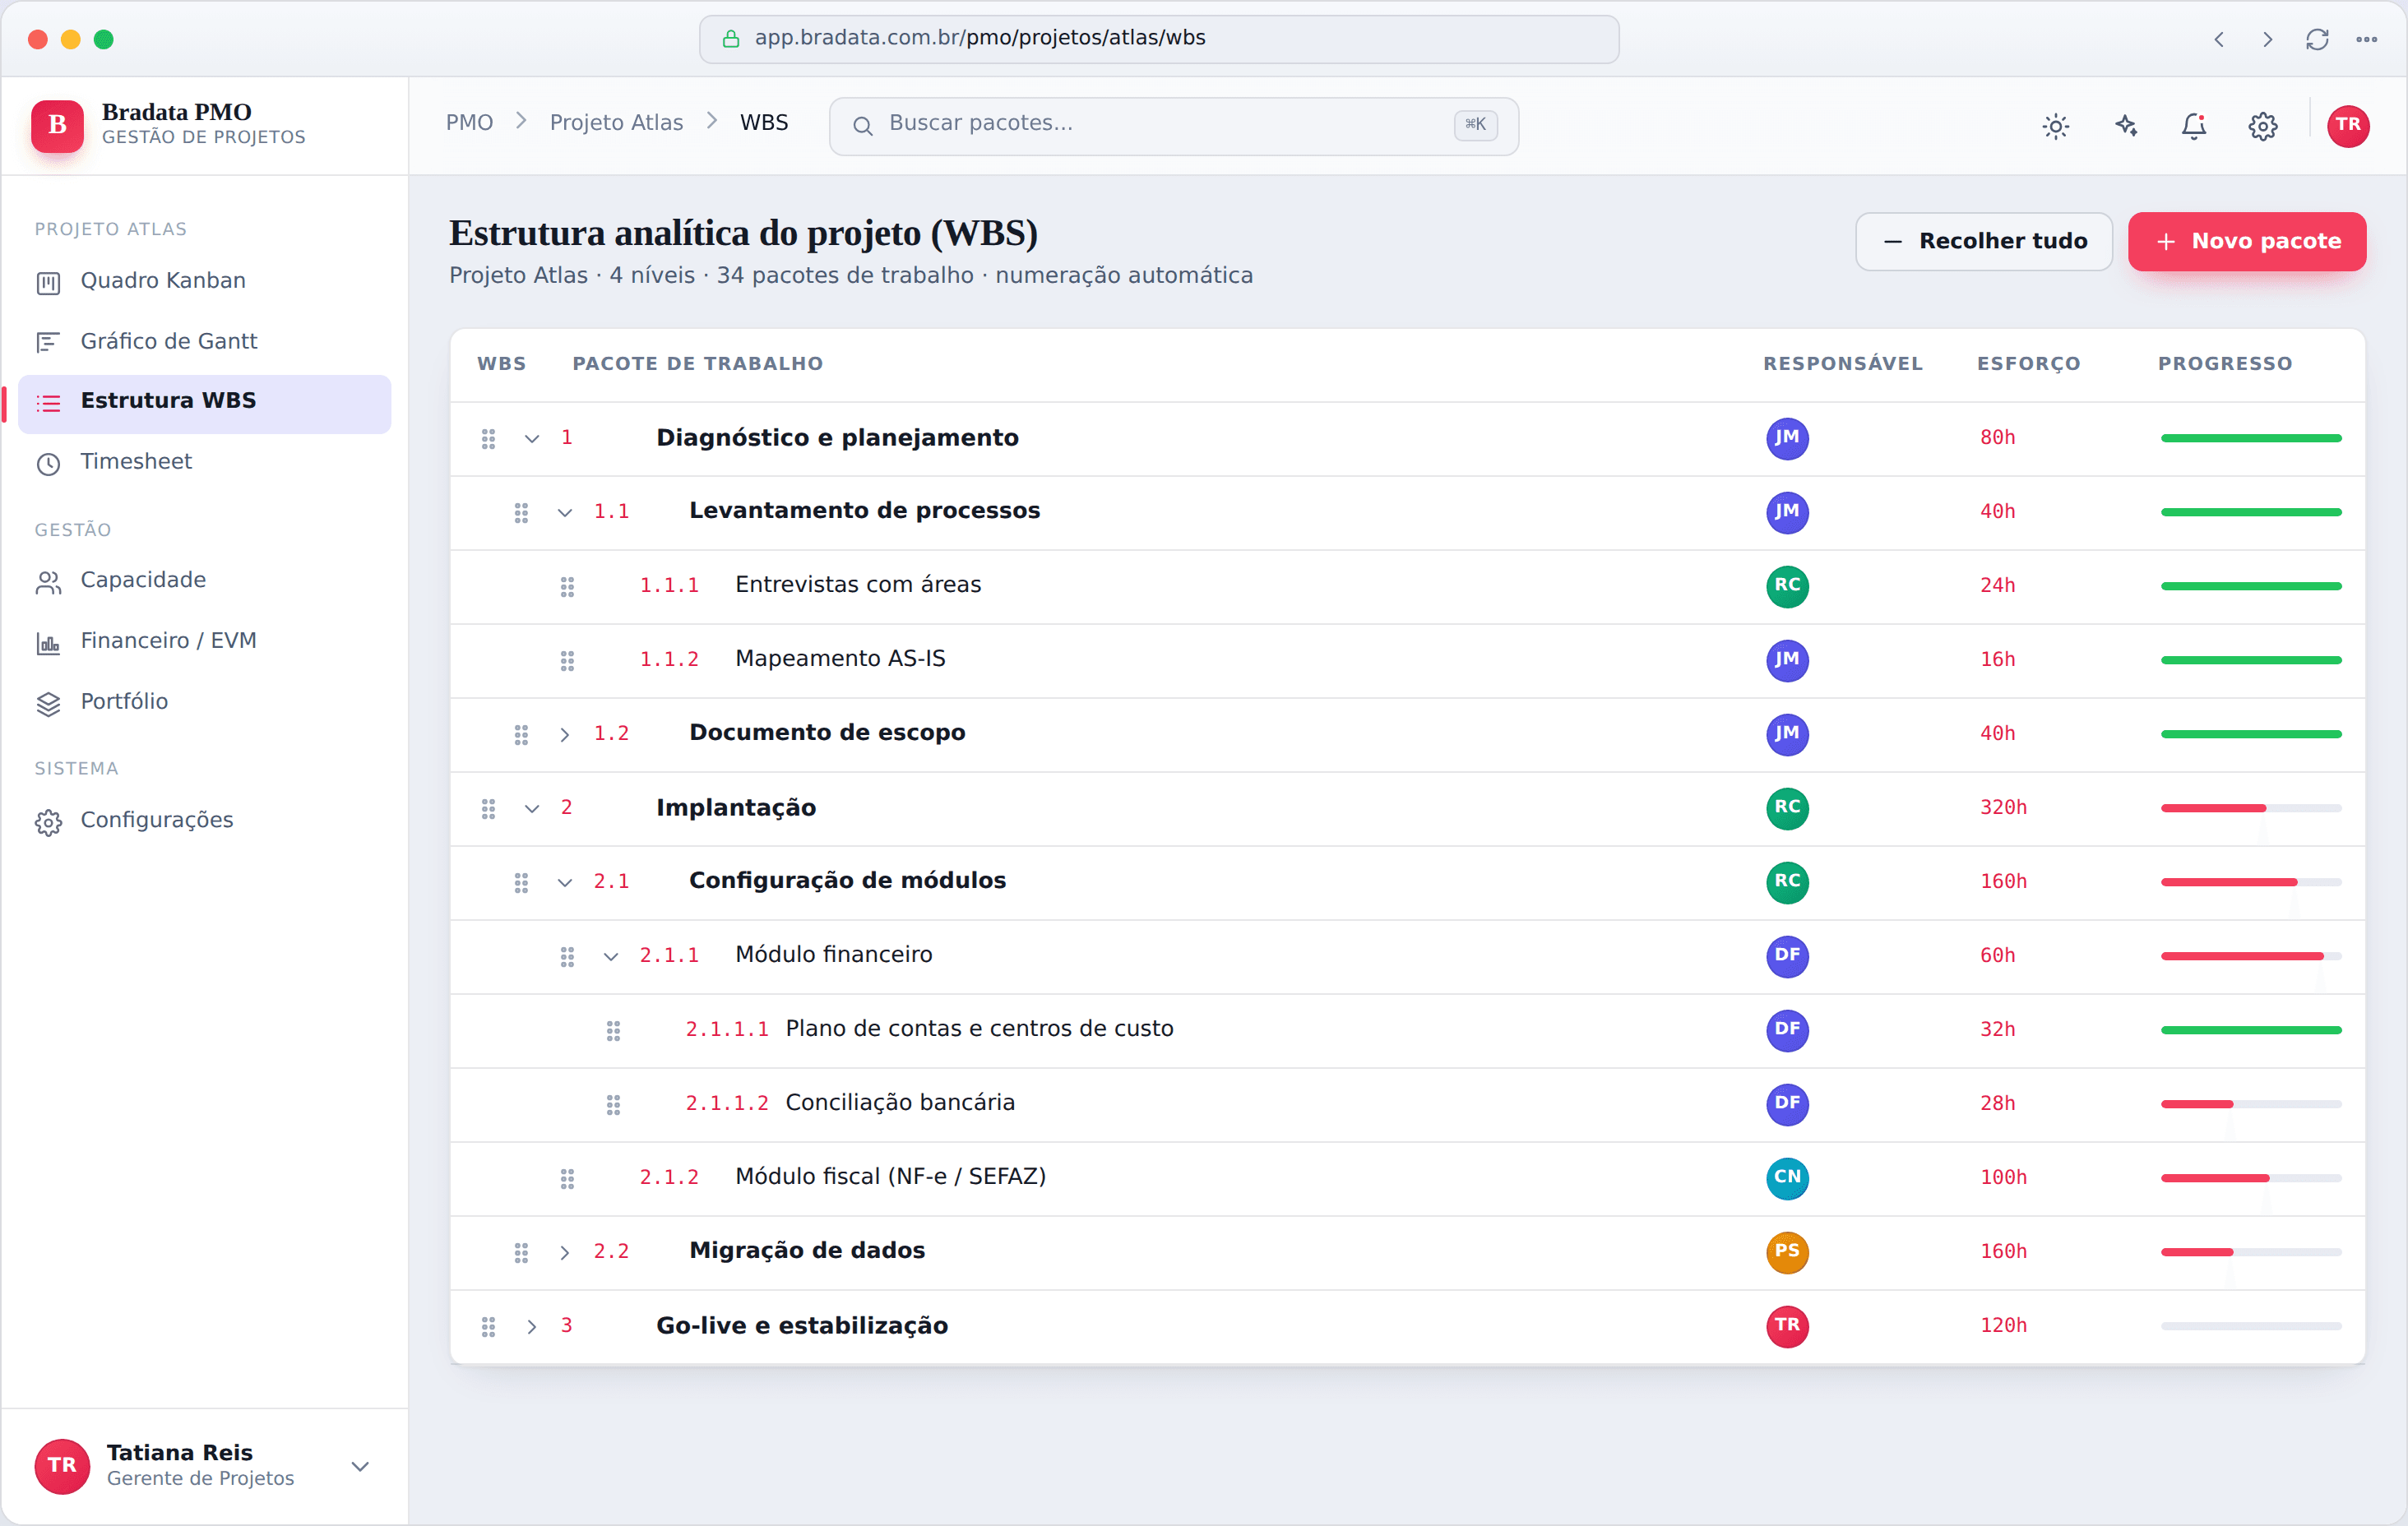
Task: Click progress bar for Conciliação bancária
Action: point(2251,1104)
